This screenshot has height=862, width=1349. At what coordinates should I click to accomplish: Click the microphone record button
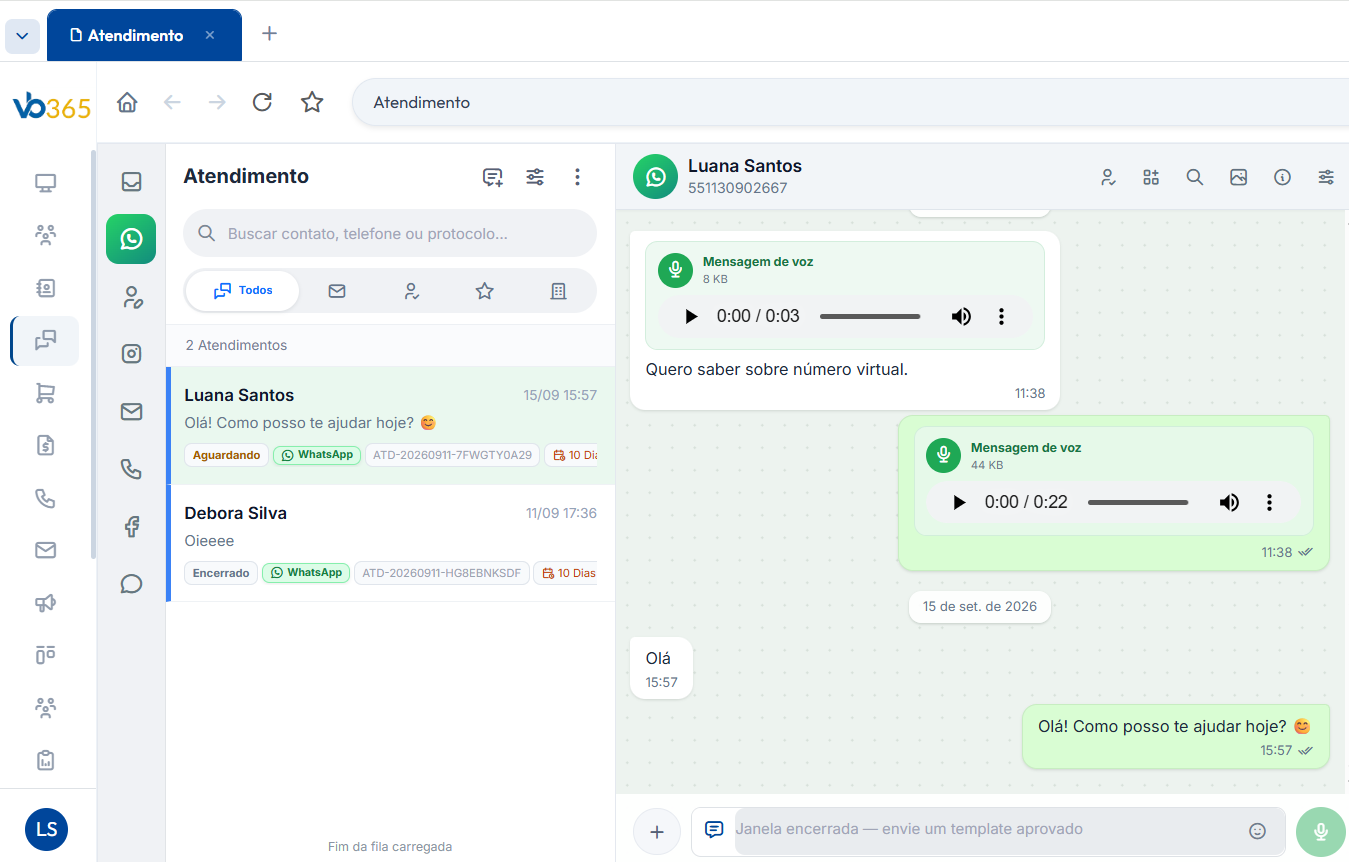tap(1321, 831)
